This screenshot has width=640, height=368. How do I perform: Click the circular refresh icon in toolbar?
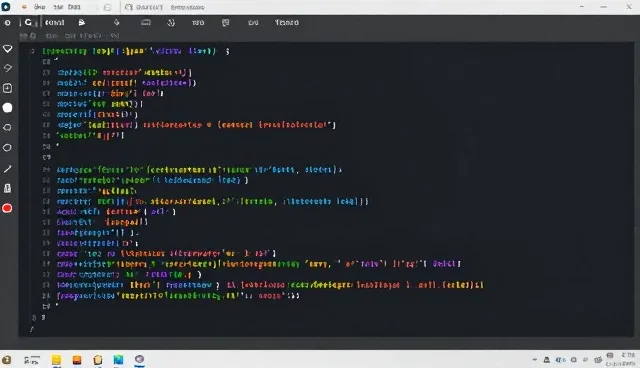click(x=171, y=22)
